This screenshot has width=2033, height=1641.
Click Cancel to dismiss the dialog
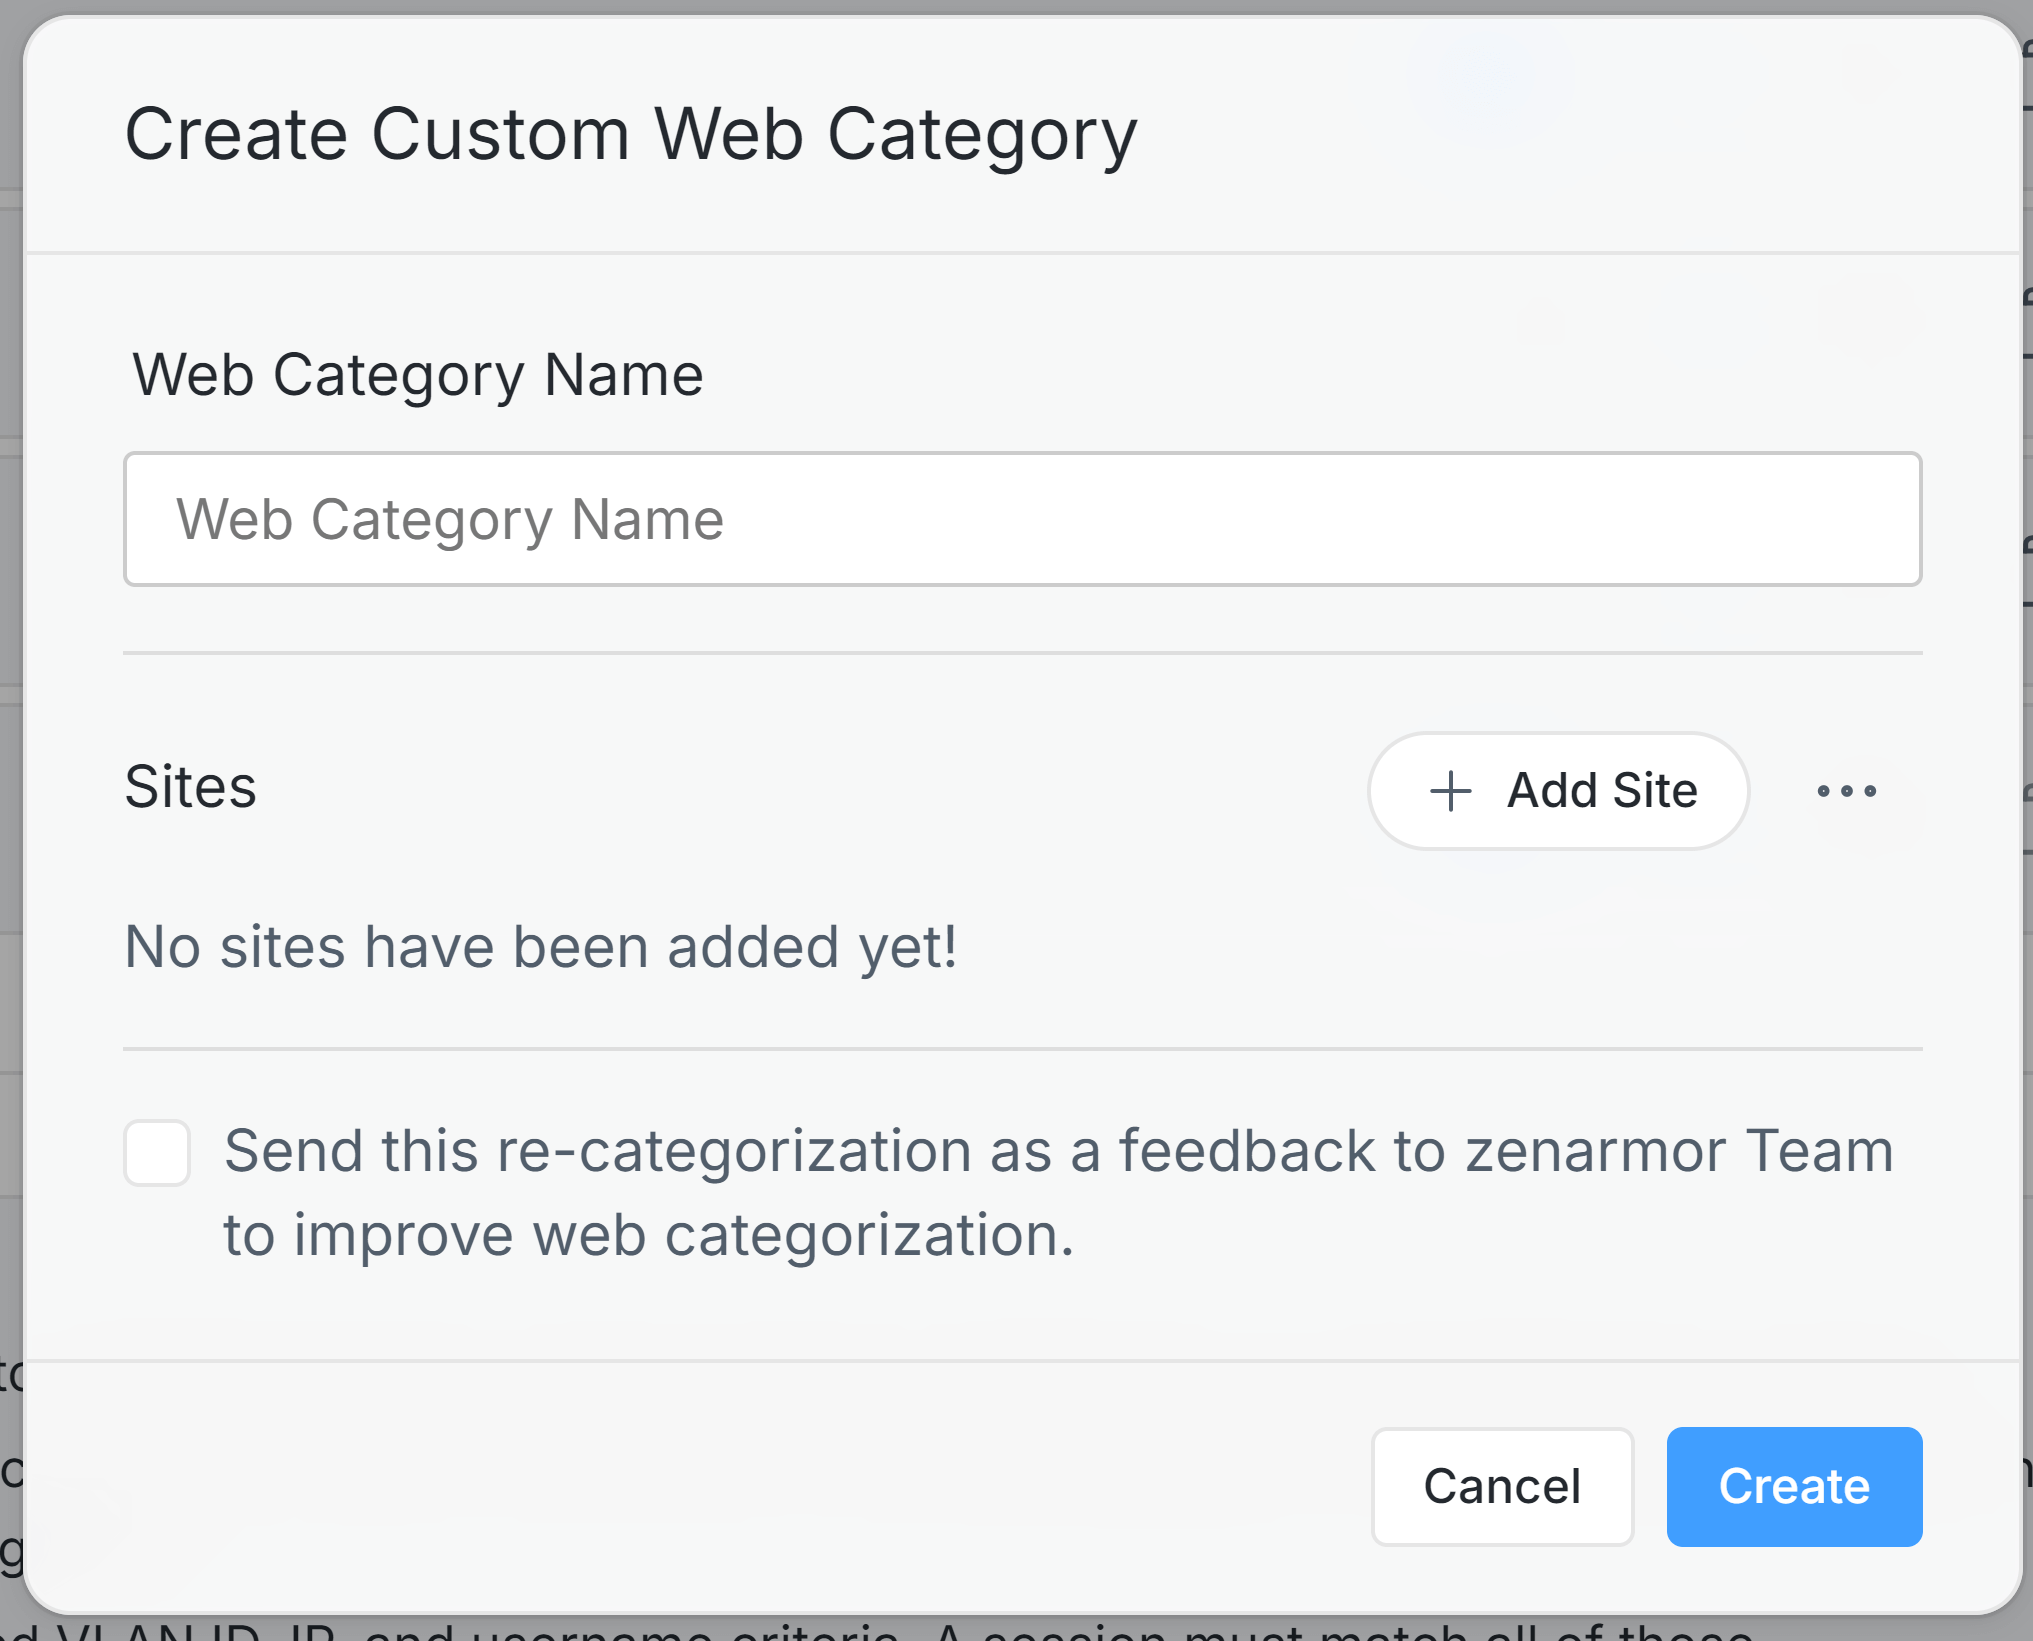(x=1502, y=1487)
